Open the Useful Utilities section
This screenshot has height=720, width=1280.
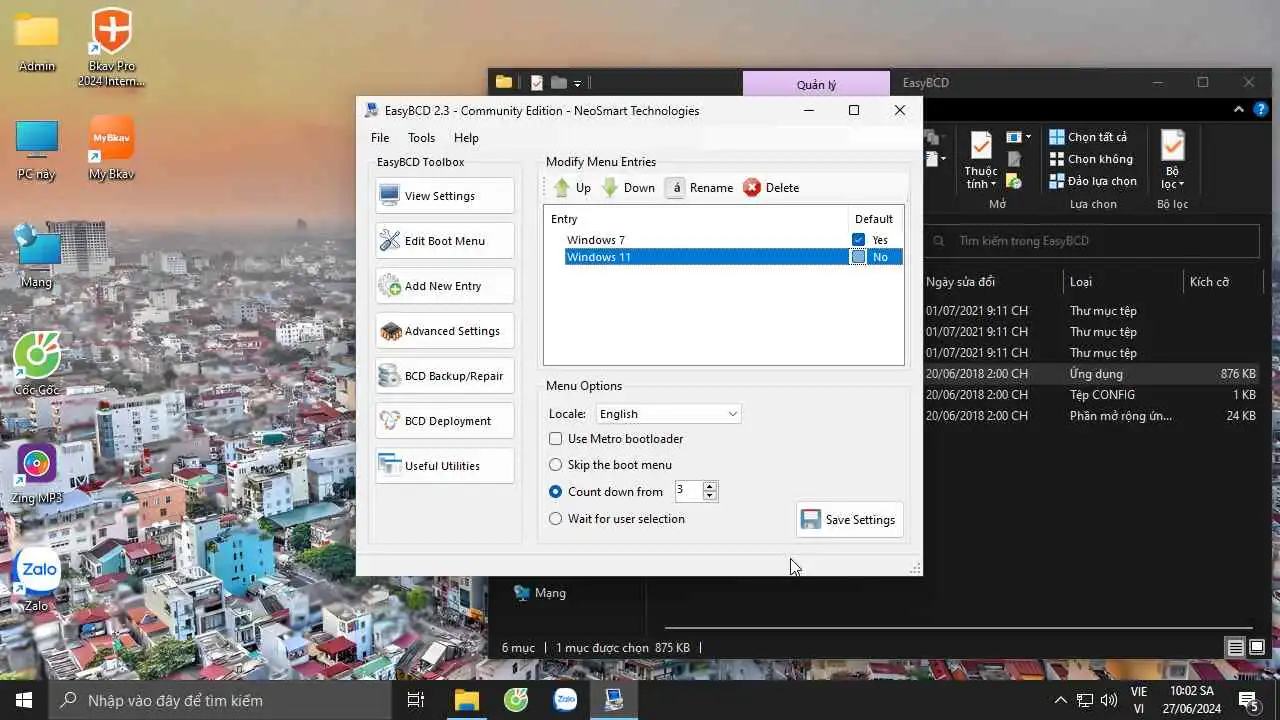tap(445, 466)
